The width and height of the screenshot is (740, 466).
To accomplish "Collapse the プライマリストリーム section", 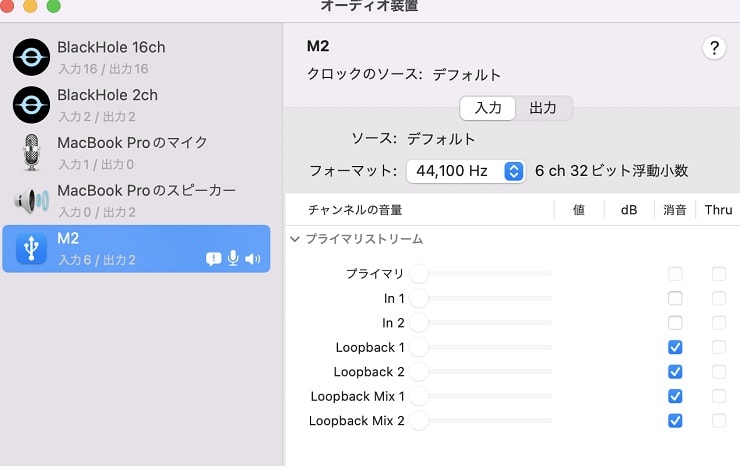I will tap(295, 240).
